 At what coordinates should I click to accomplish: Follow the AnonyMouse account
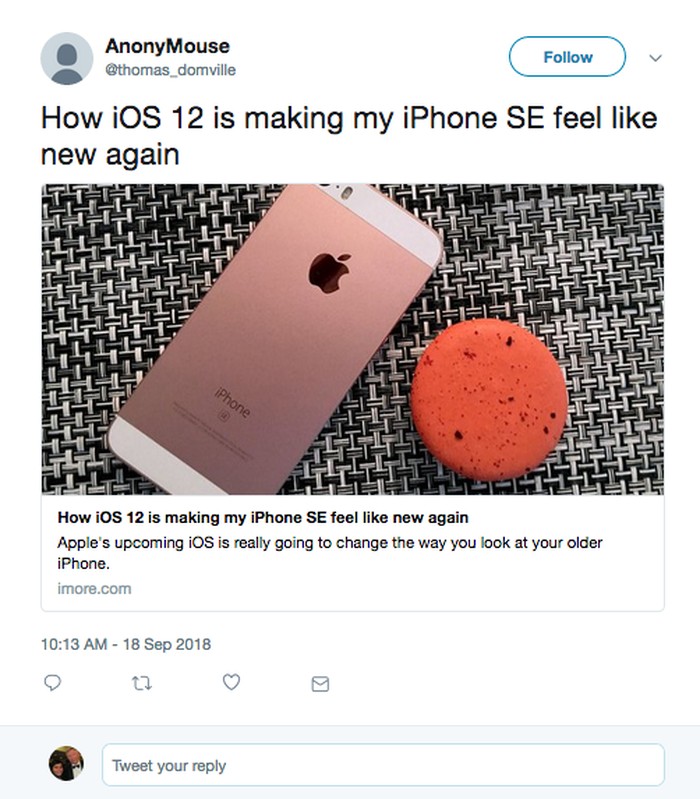[567, 57]
